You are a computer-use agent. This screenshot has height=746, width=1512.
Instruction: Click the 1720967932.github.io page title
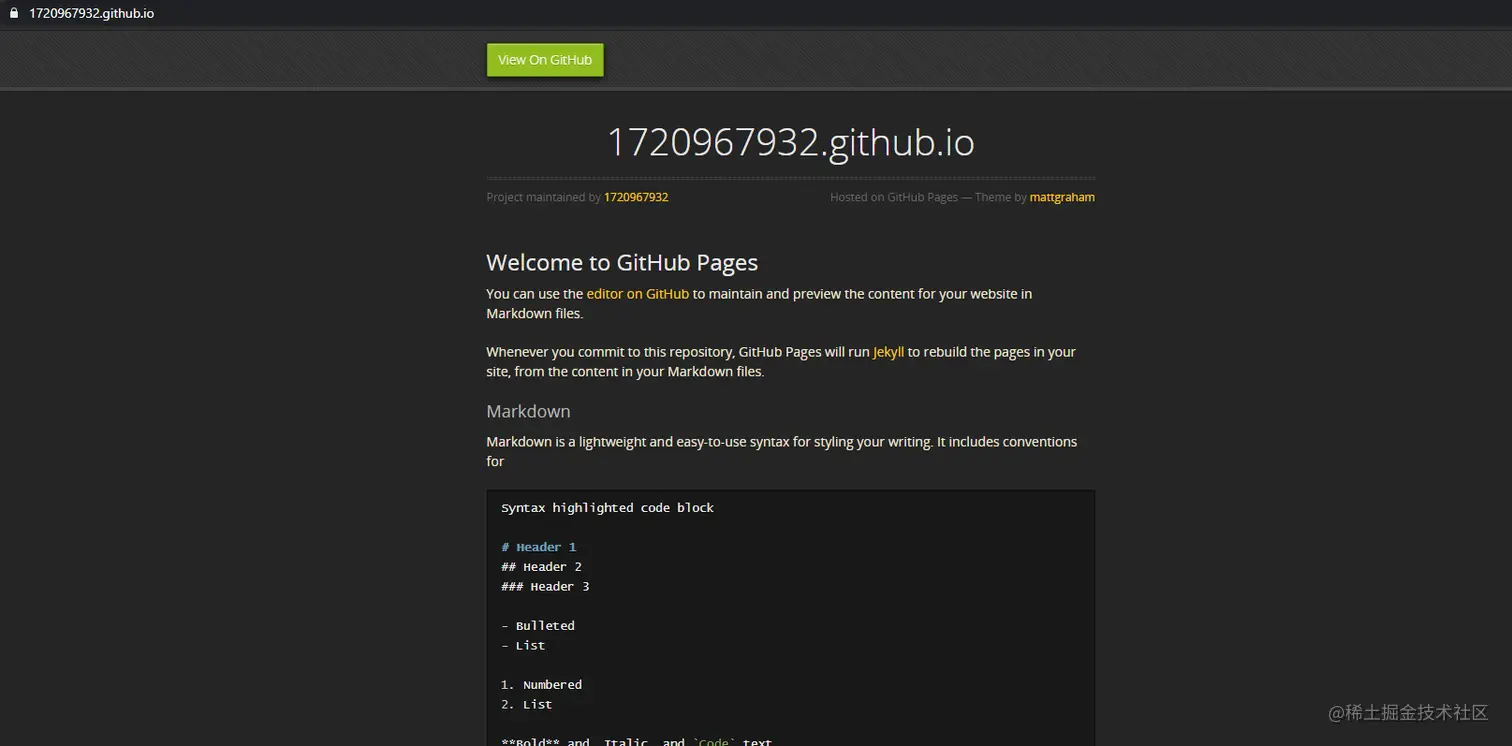[x=791, y=142]
